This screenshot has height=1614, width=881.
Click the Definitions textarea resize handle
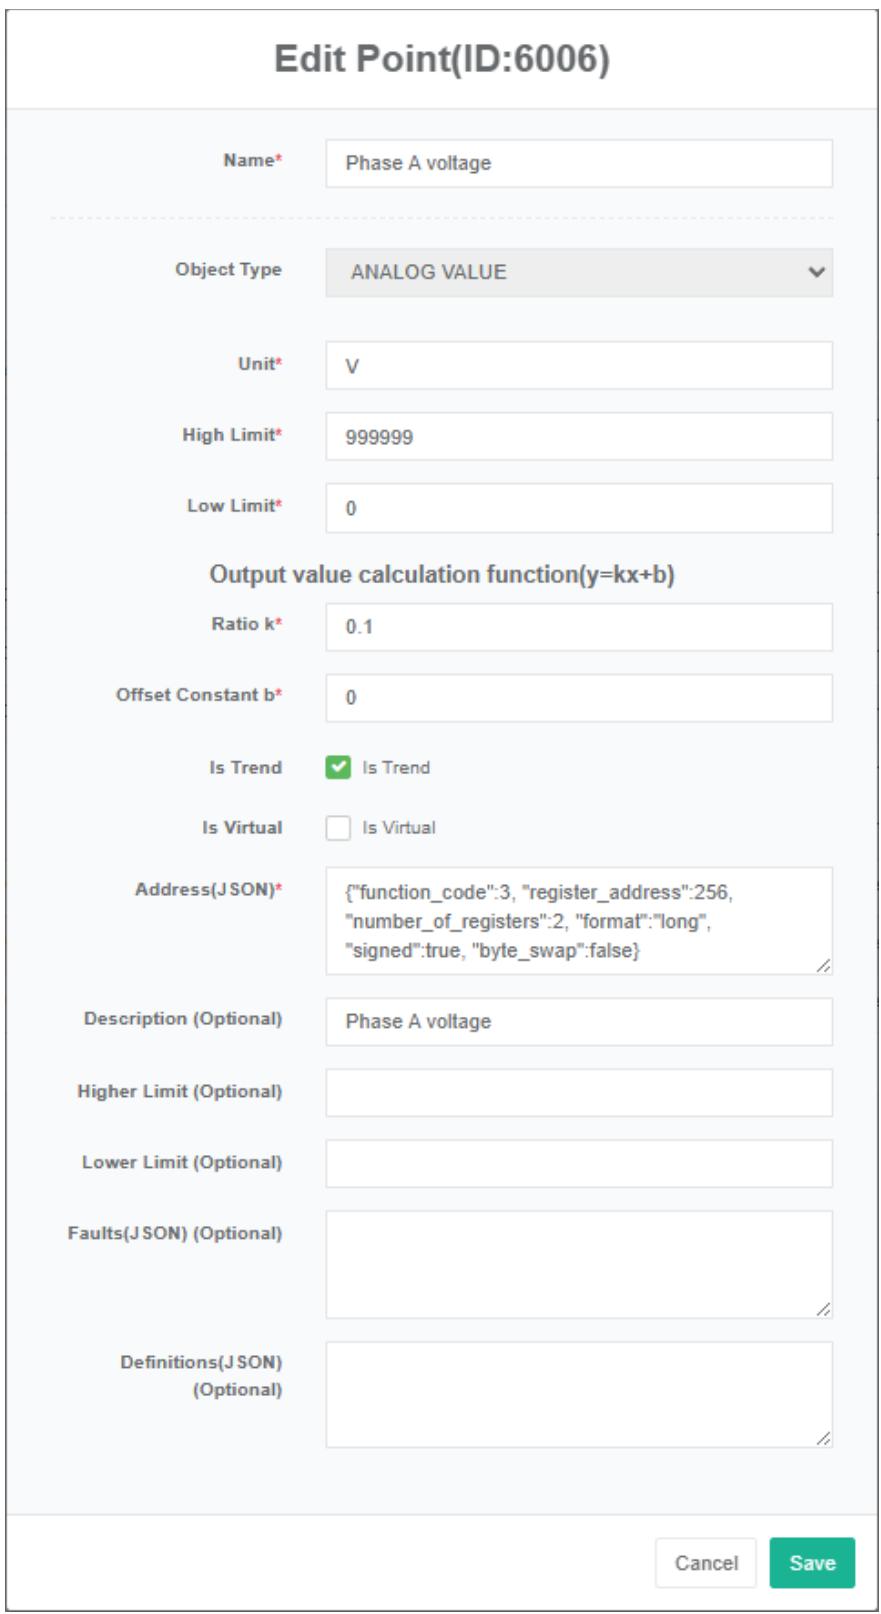tap(823, 1438)
